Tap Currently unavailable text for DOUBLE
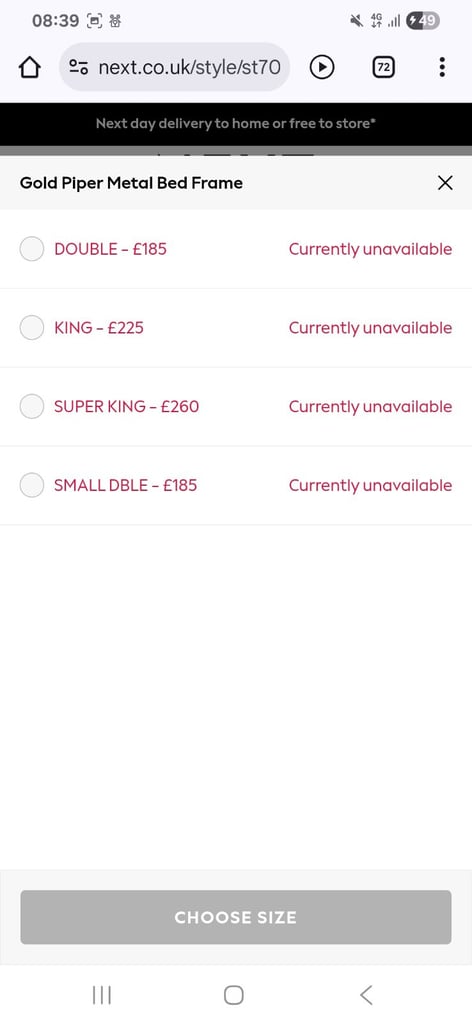 tap(370, 249)
